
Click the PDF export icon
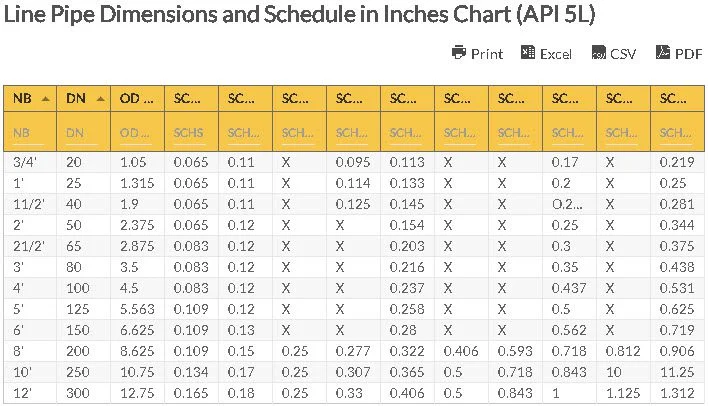tap(662, 53)
